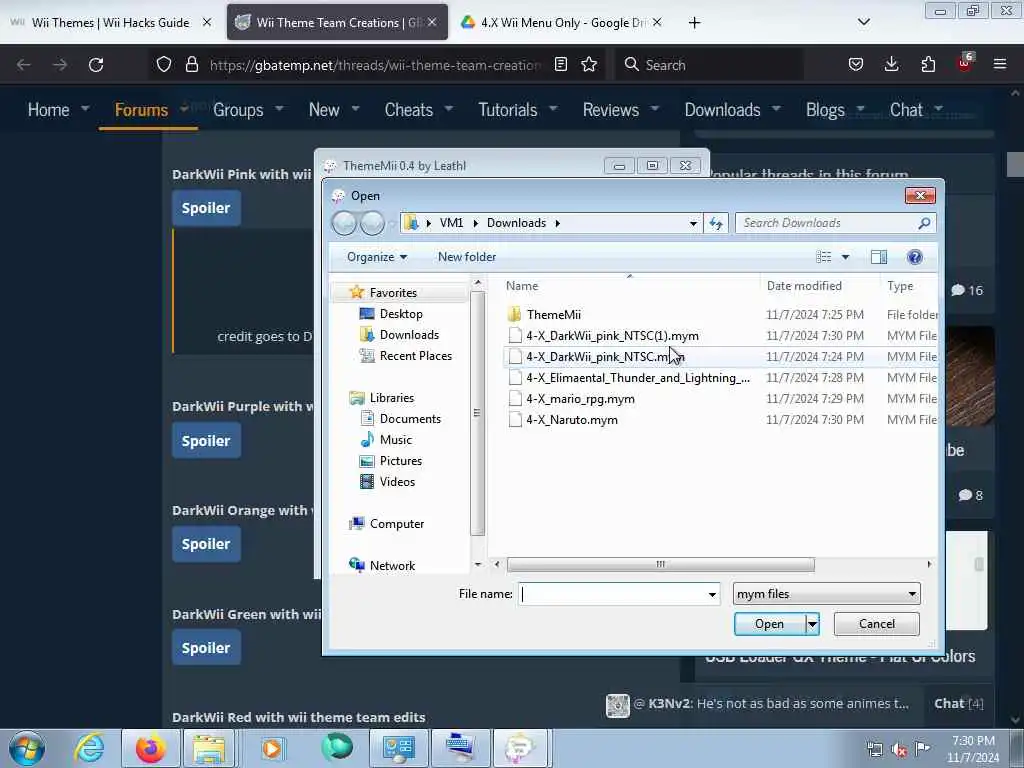1024x768 pixels.
Task: Click navigation pane vertical scrollbar
Action: pyautogui.click(x=477, y=413)
